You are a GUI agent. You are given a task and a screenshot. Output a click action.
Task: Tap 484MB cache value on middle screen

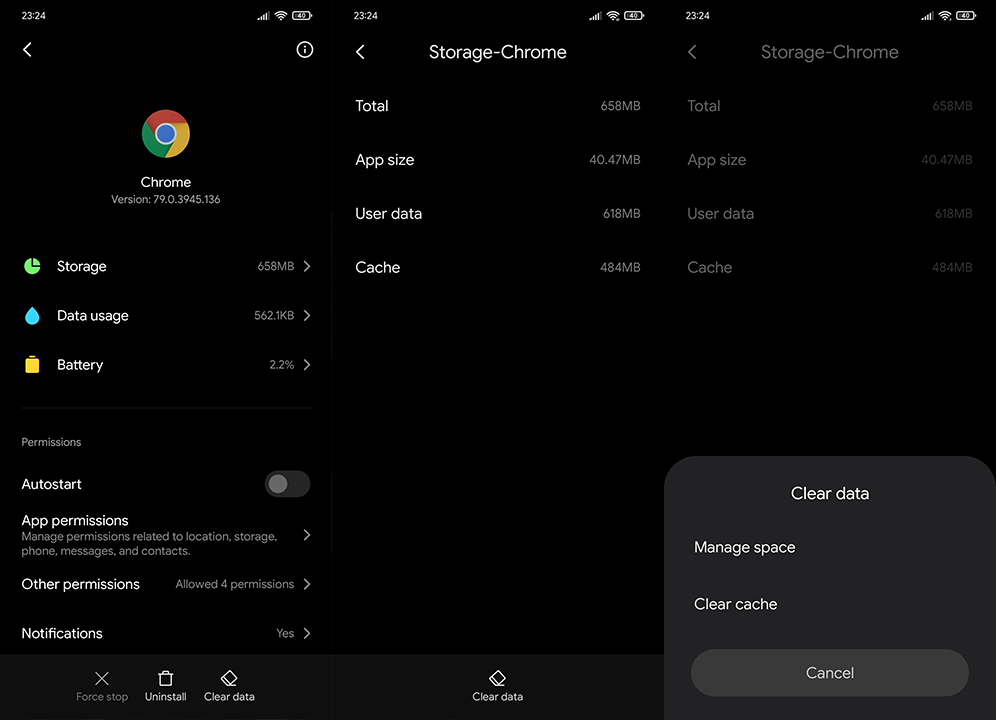[620, 268]
